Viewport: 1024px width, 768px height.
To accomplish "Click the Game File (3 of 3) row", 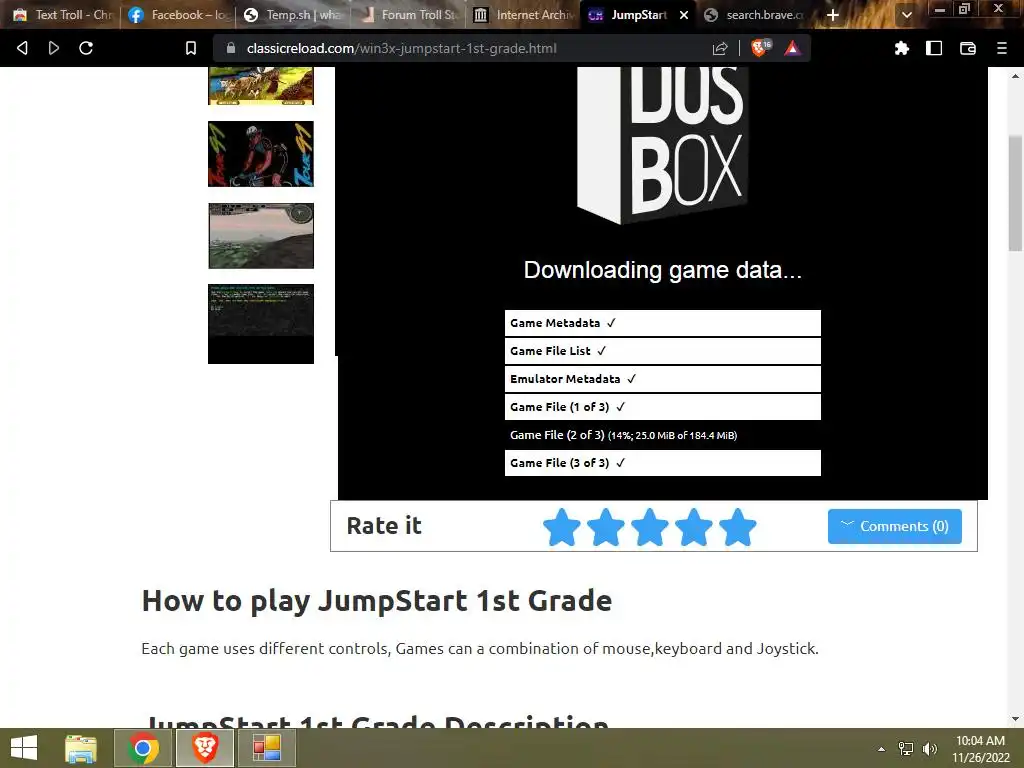I will pos(662,463).
